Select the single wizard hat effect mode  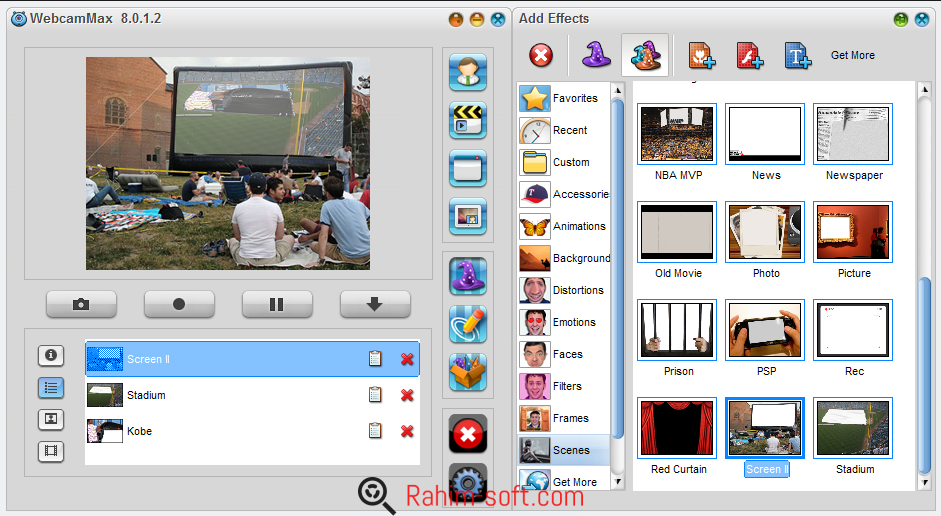tap(596, 55)
